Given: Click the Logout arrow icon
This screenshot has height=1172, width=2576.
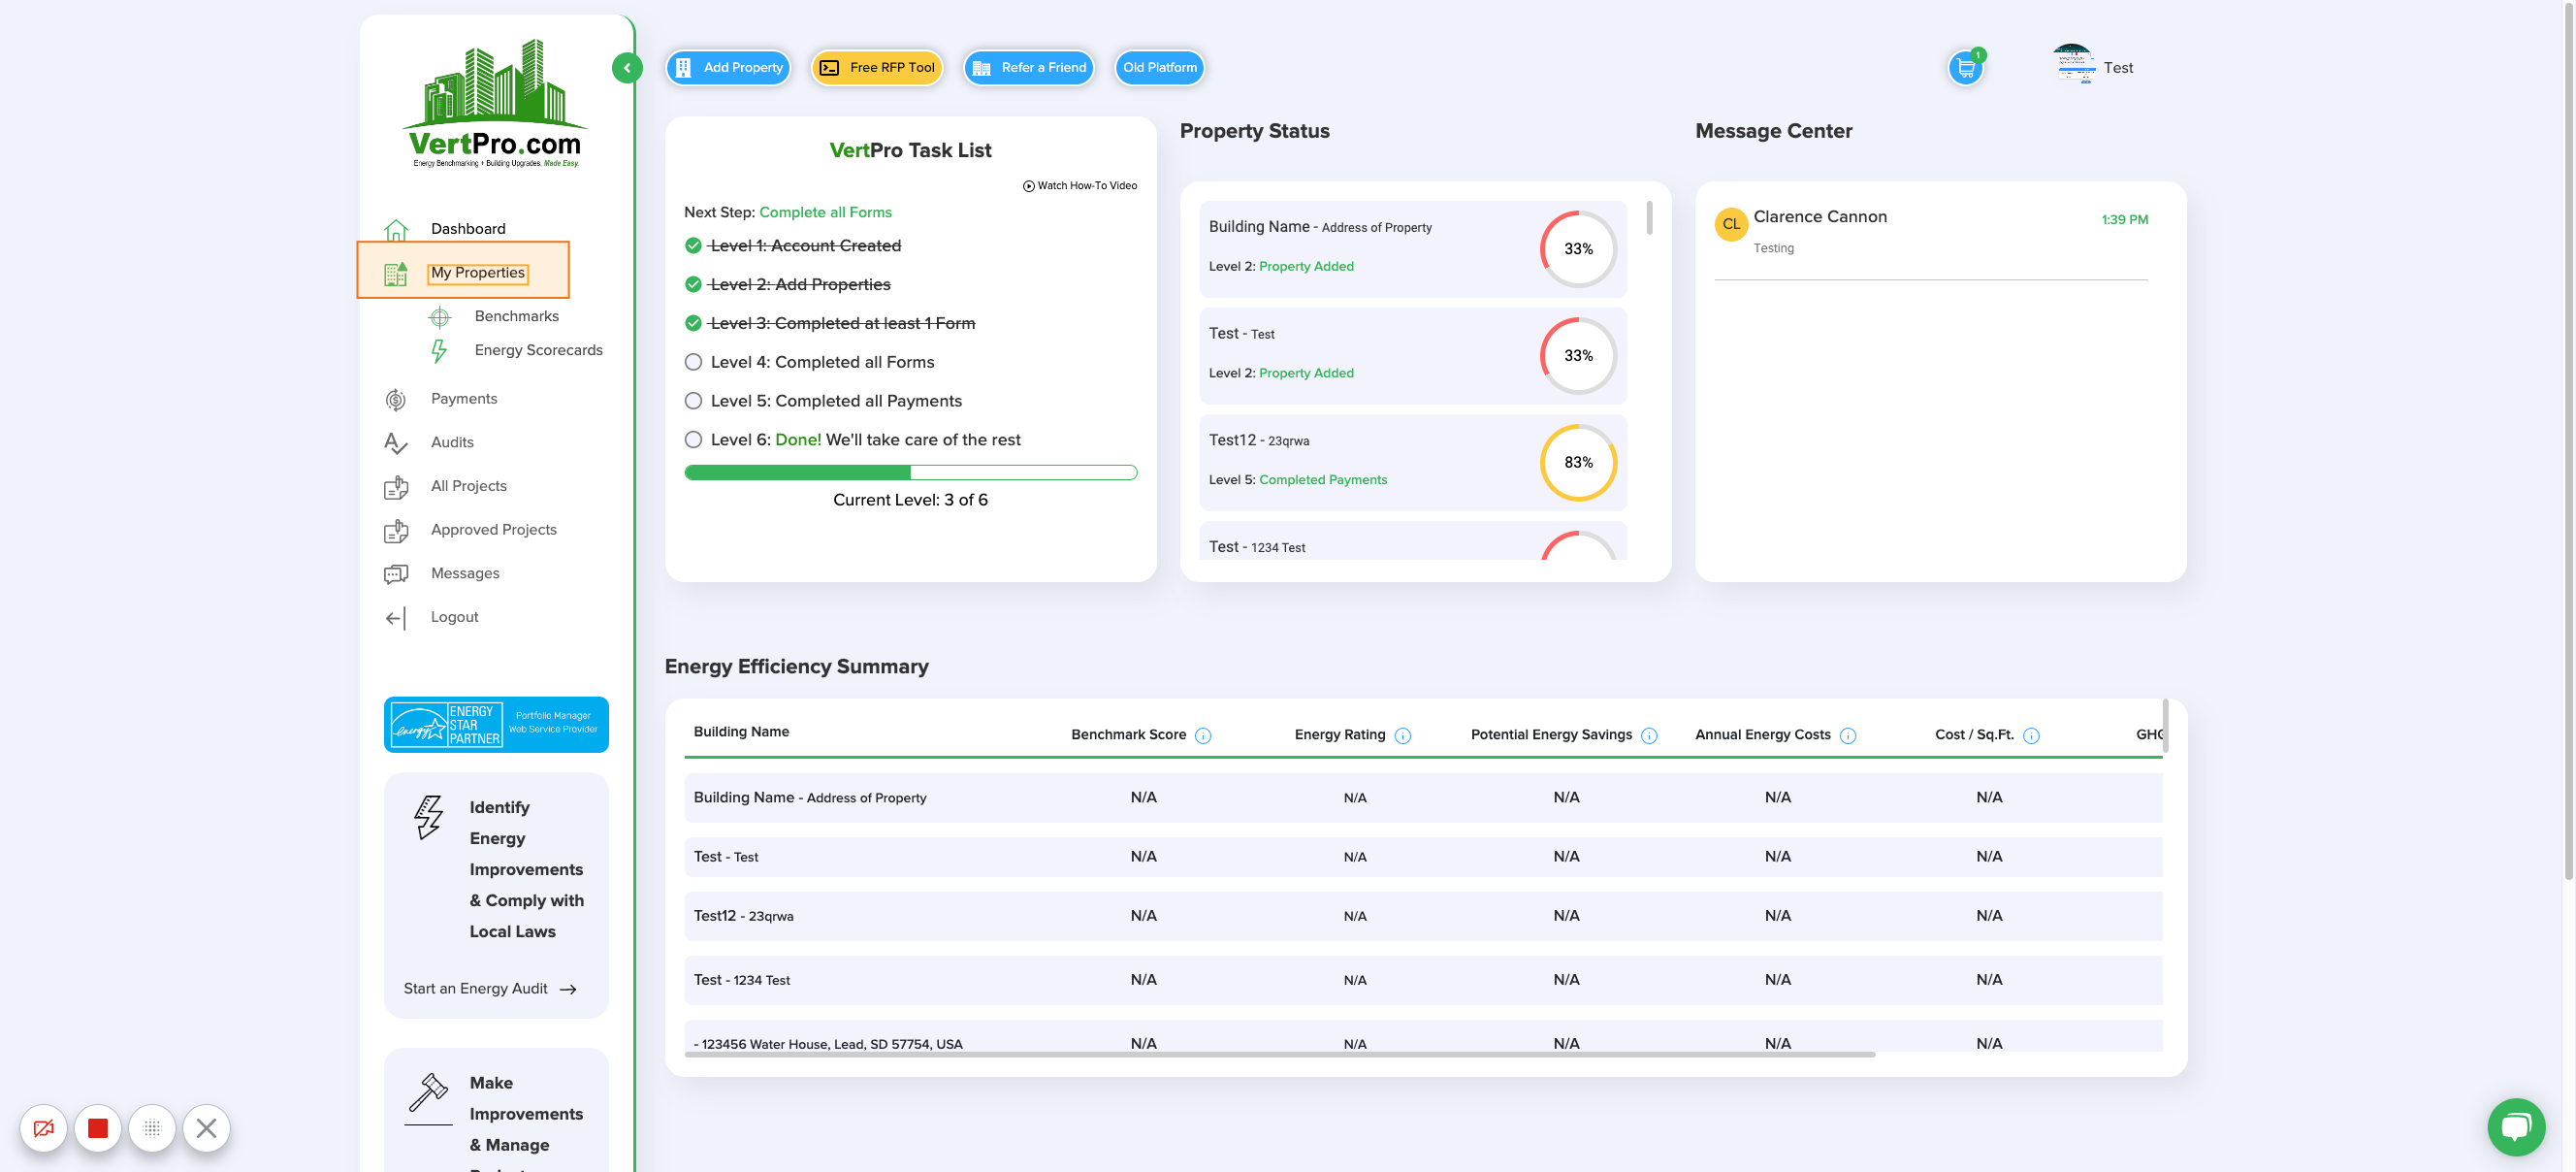Looking at the screenshot, I should (x=396, y=618).
